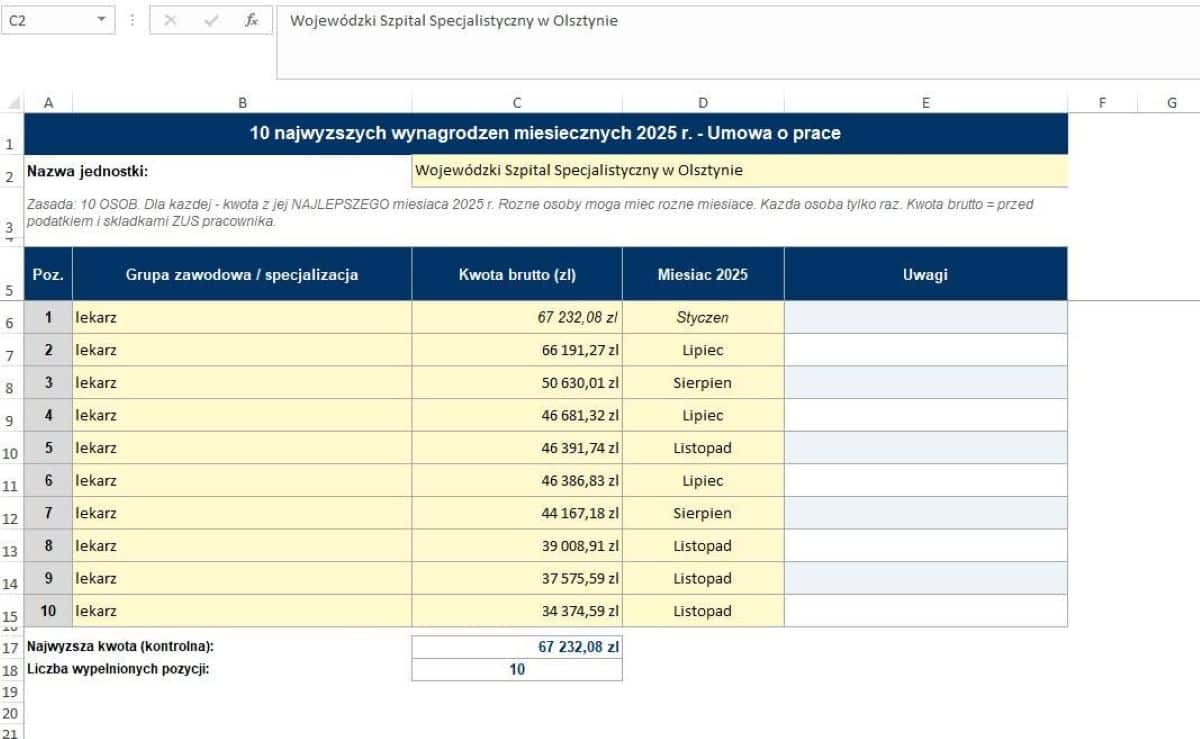
Task: Click the Uwagi header cell
Action: (926, 274)
